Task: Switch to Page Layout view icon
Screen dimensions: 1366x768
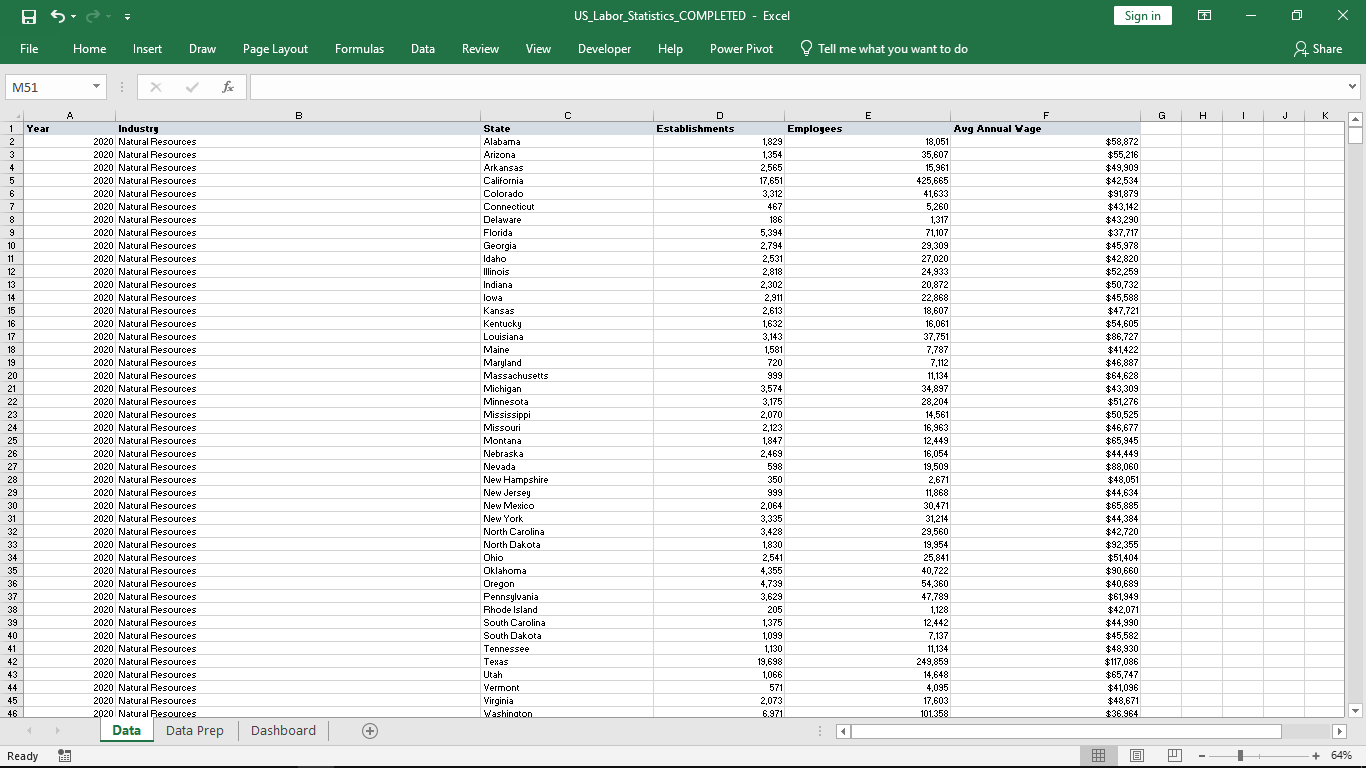Action: click(1137, 756)
